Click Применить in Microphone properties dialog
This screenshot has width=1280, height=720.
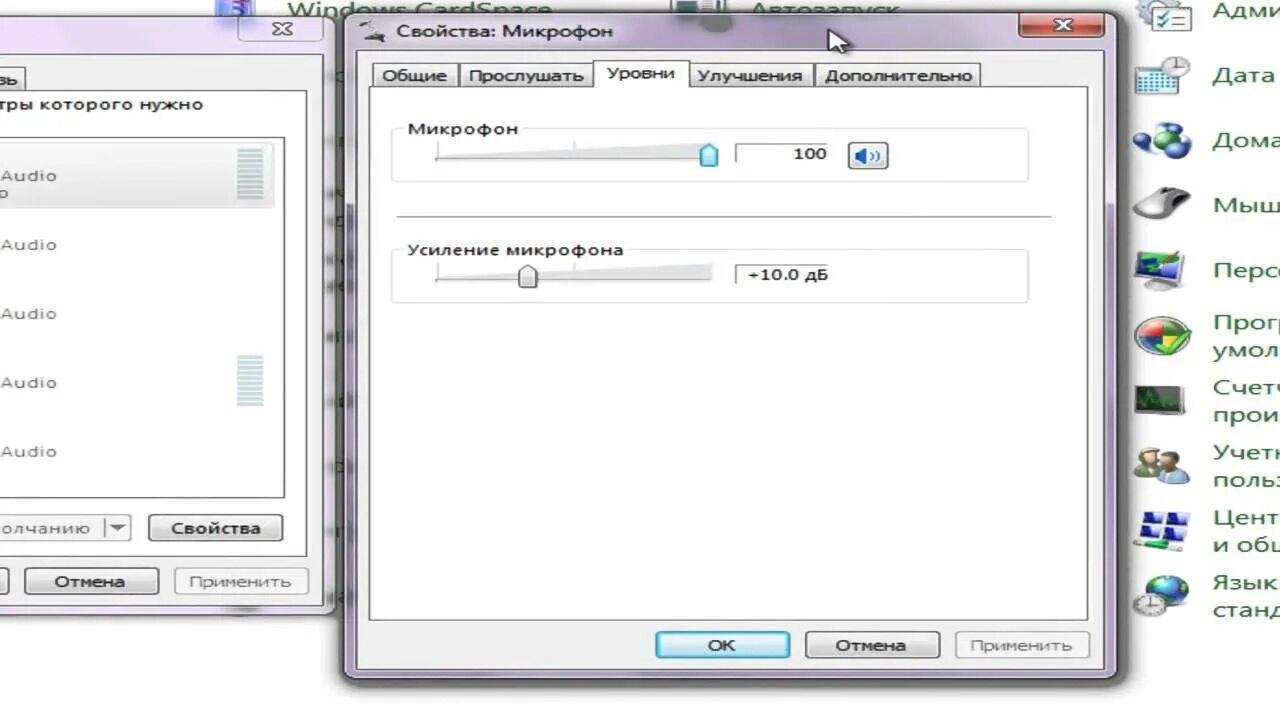1020,645
